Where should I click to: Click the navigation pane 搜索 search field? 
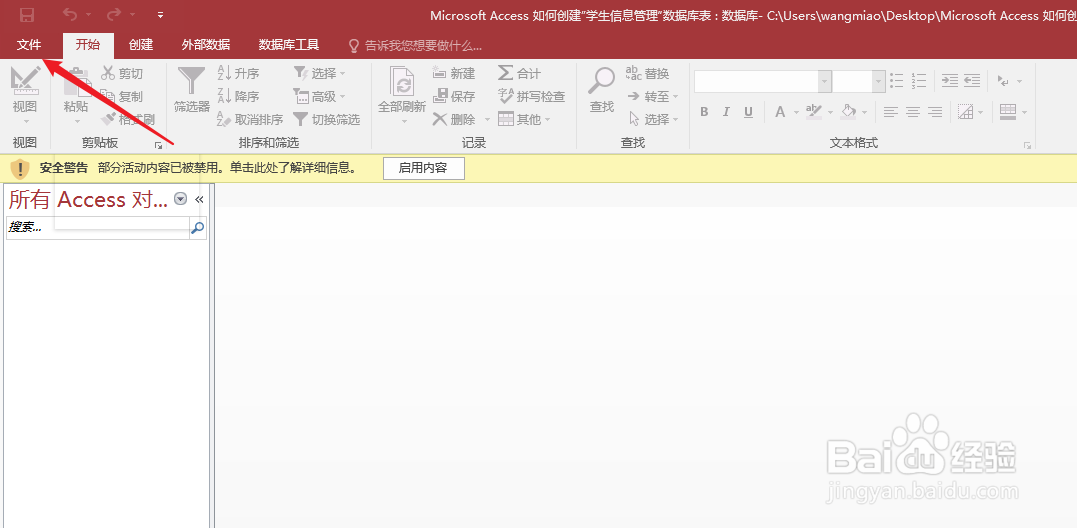click(x=98, y=228)
